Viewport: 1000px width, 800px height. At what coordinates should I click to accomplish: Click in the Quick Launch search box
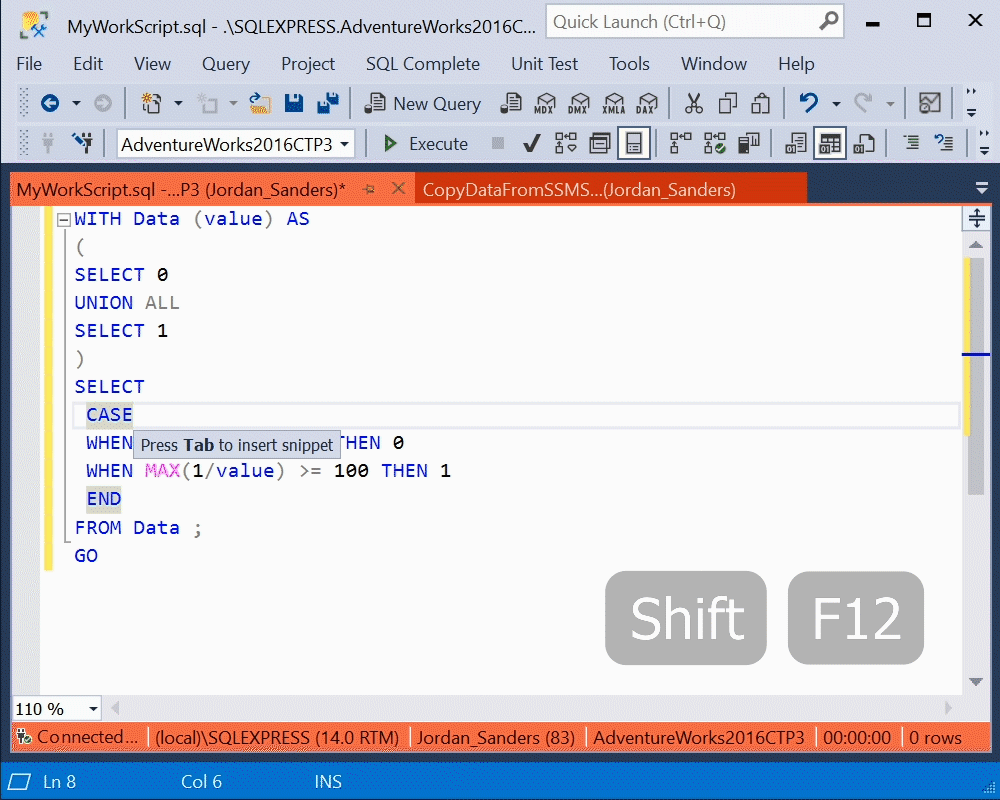click(695, 22)
